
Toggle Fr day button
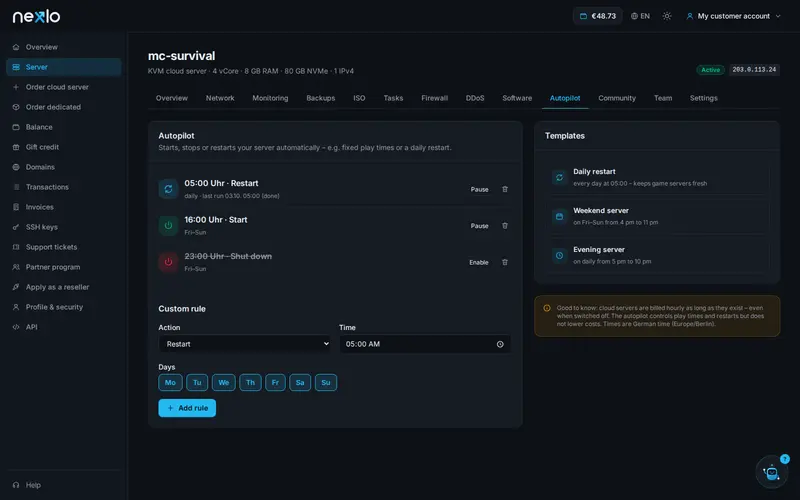click(275, 383)
